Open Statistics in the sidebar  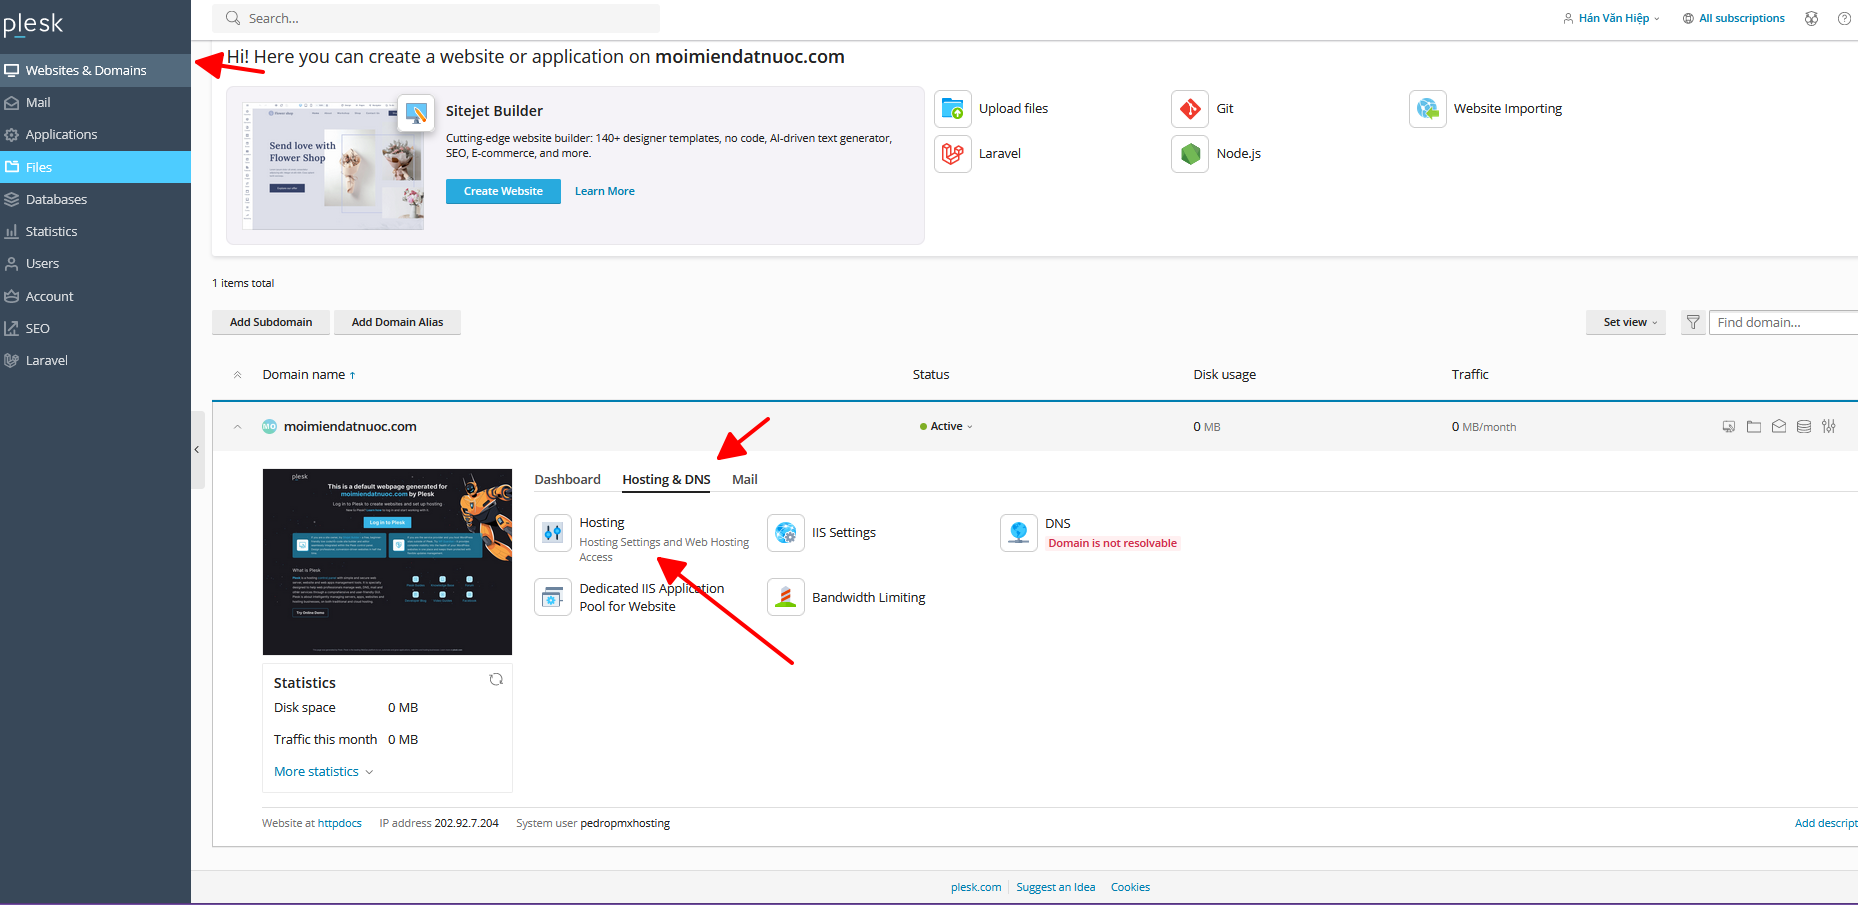coord(95,231)
